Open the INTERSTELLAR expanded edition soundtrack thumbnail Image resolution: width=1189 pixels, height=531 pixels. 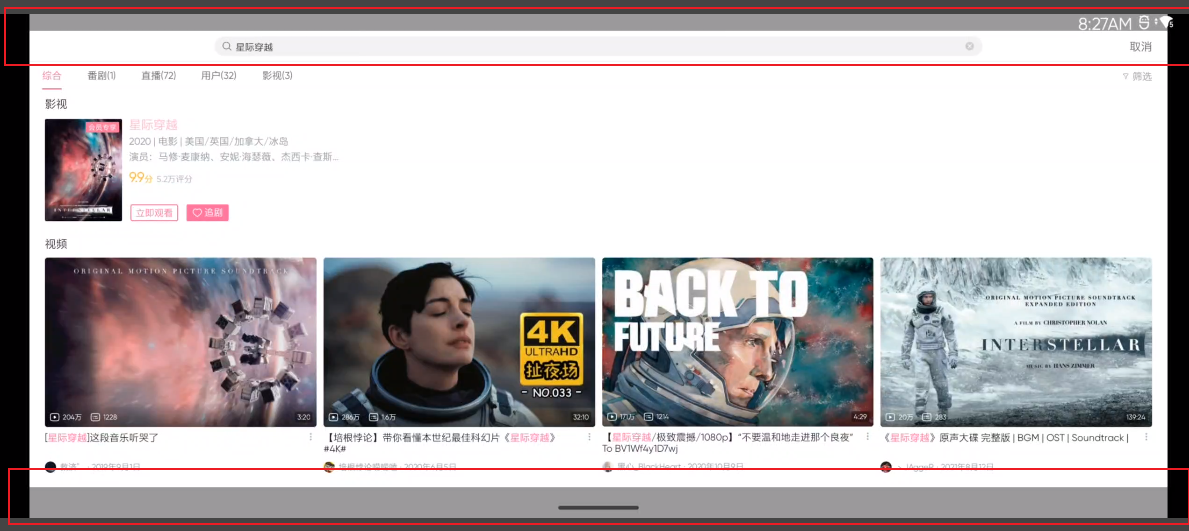(1016, 342)
